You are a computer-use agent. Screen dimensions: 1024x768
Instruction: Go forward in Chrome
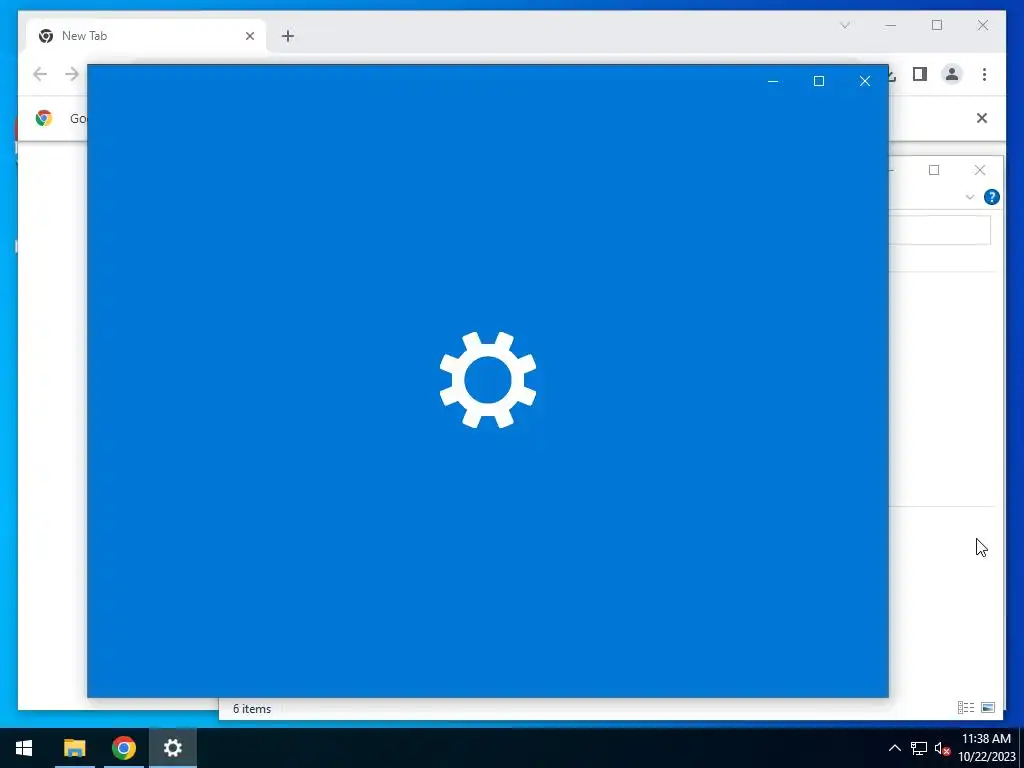point(72,74)
